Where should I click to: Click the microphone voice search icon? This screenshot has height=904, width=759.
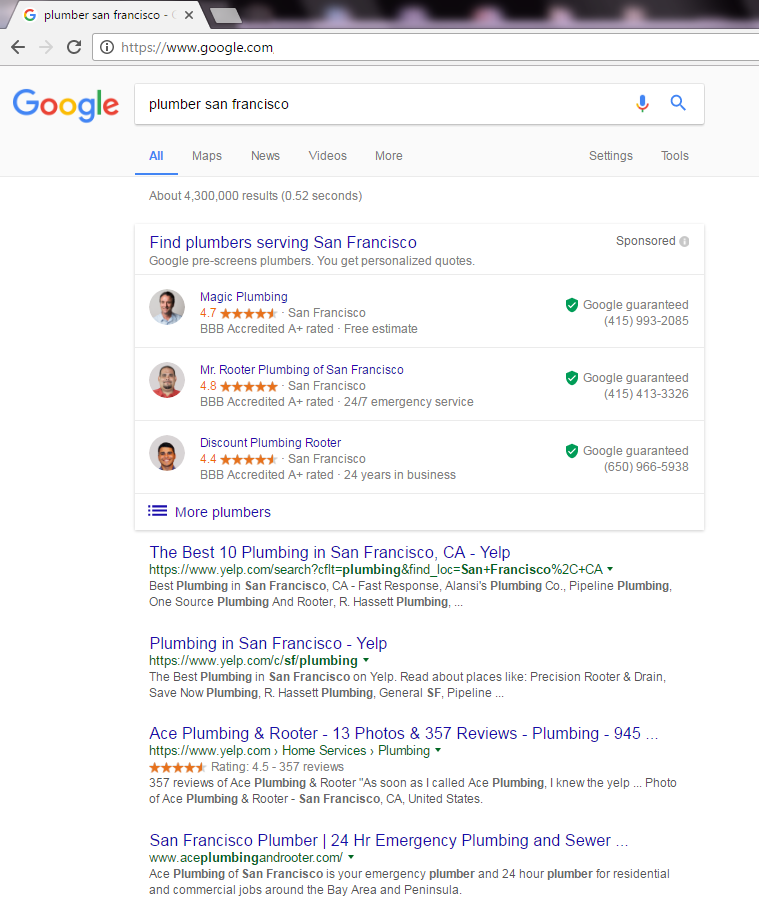pos(642,104)
